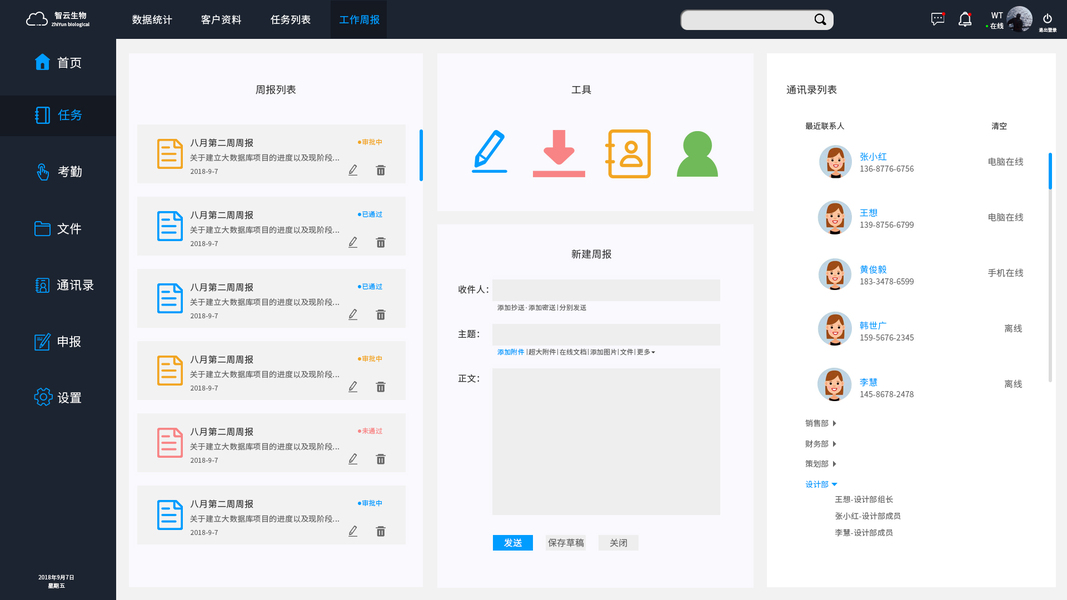Expand the 销售部 department

pos(821,423)
